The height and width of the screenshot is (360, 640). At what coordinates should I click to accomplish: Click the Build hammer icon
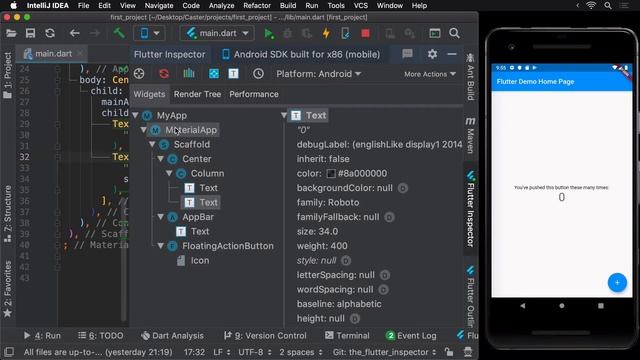click(x=119, y=33)
